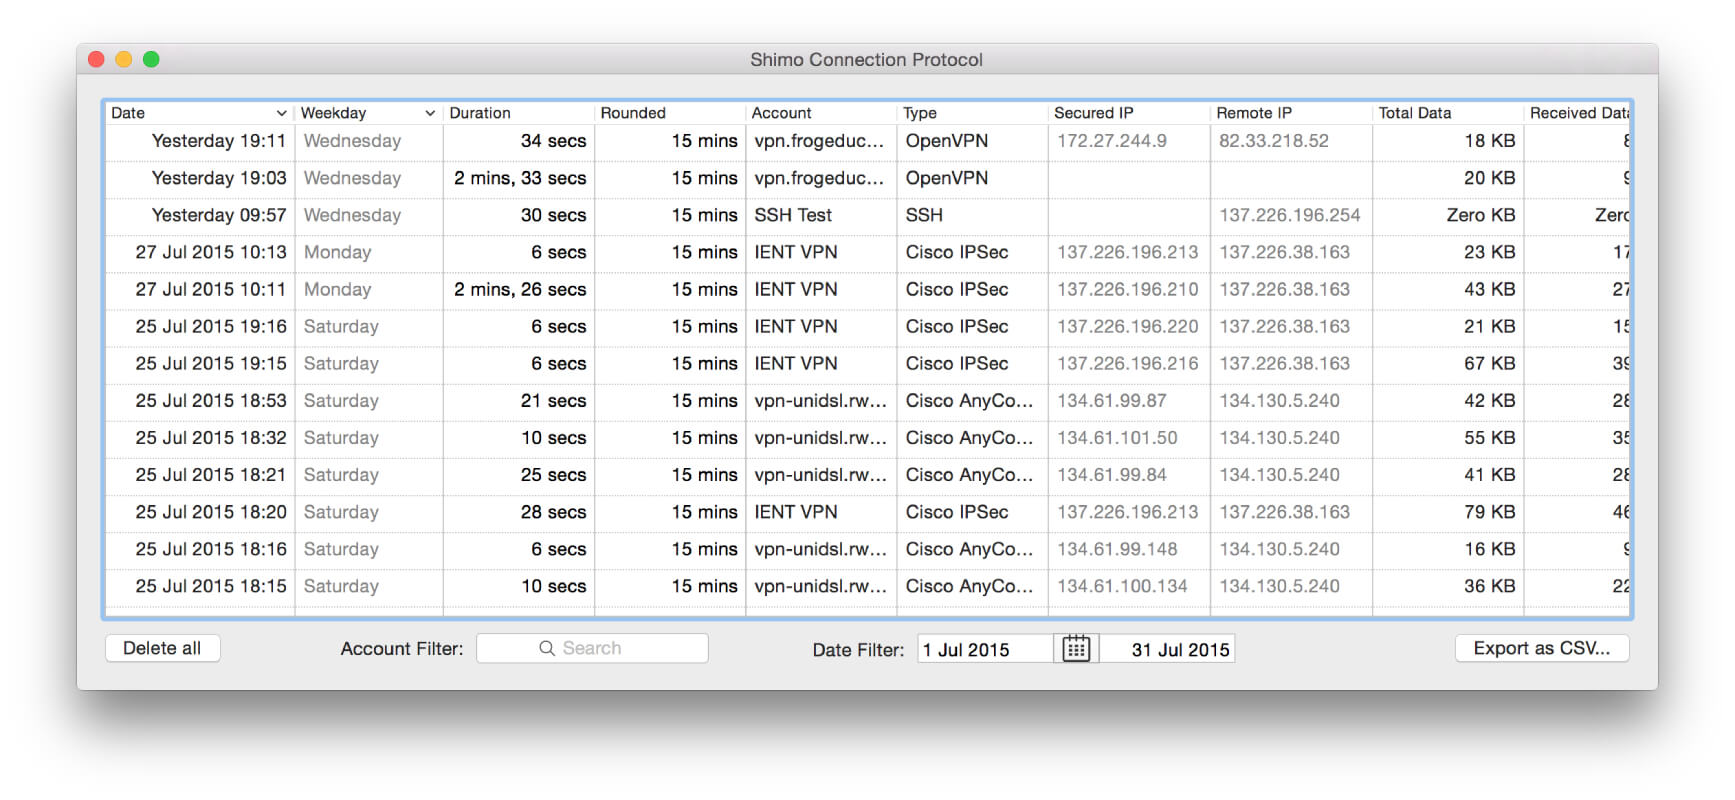Click the Date Filter label
Viewport: 1735px width, 800px height.
click(858, 650)
